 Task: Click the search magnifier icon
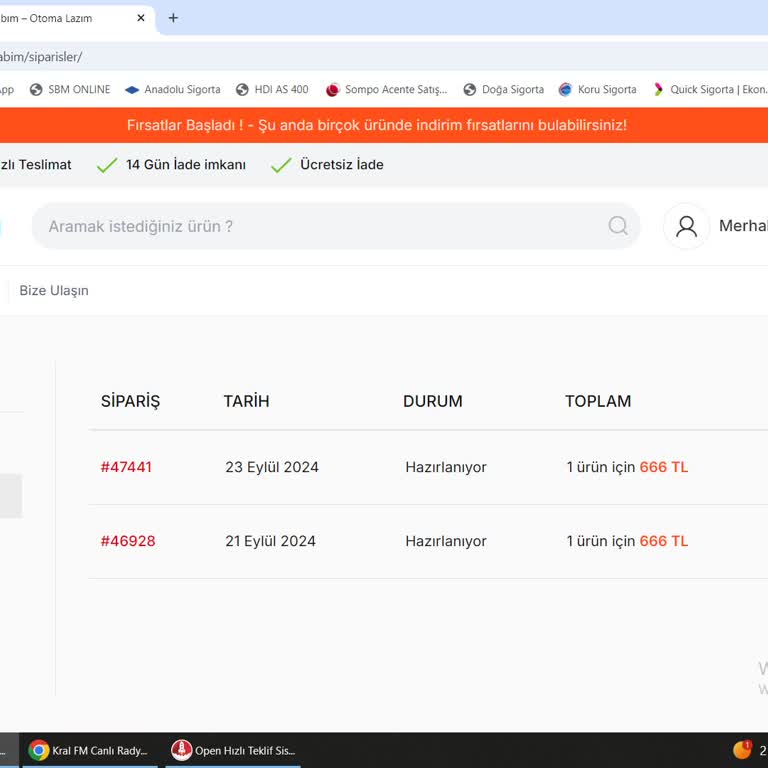[618, 226]
